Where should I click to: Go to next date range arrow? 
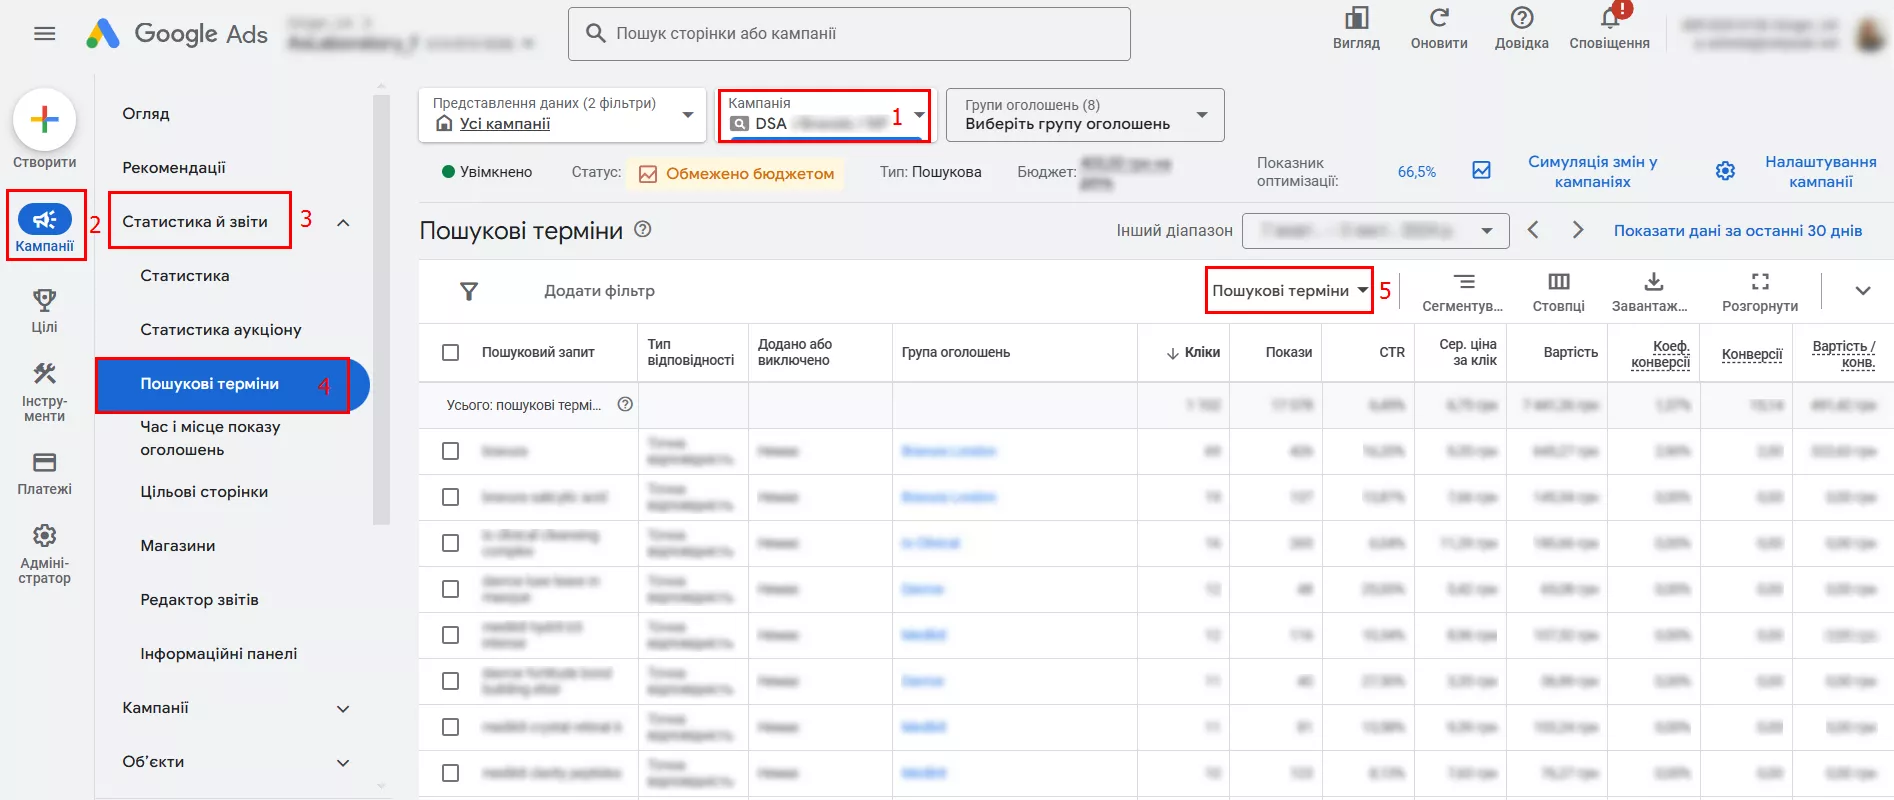pyautogui.click(x=1577, y=230)
